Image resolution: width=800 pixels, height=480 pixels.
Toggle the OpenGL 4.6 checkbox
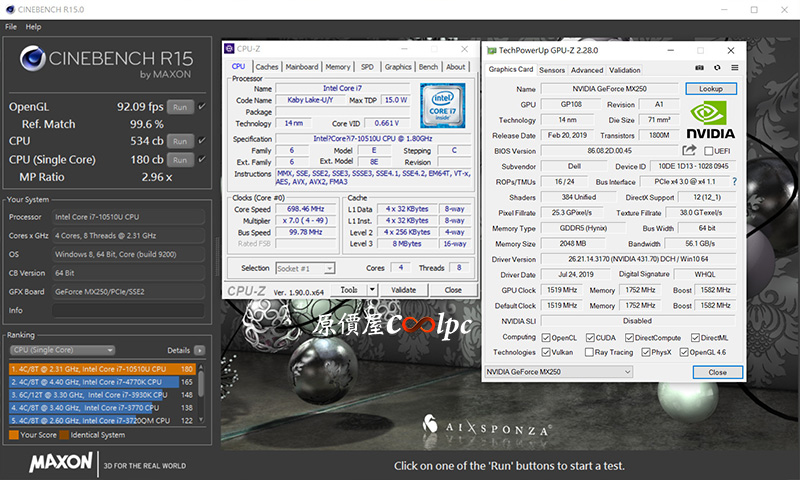click(x=684, y=352)
